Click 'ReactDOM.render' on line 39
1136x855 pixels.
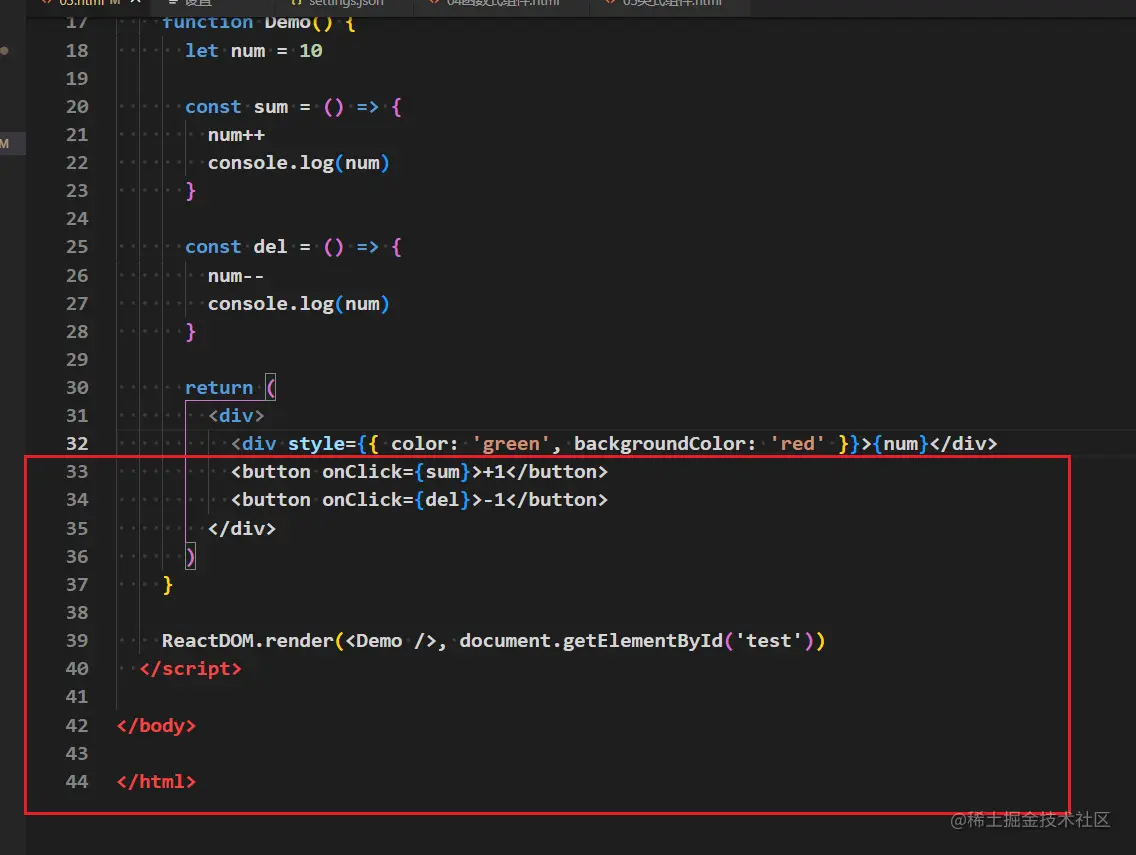click(247, 641)
